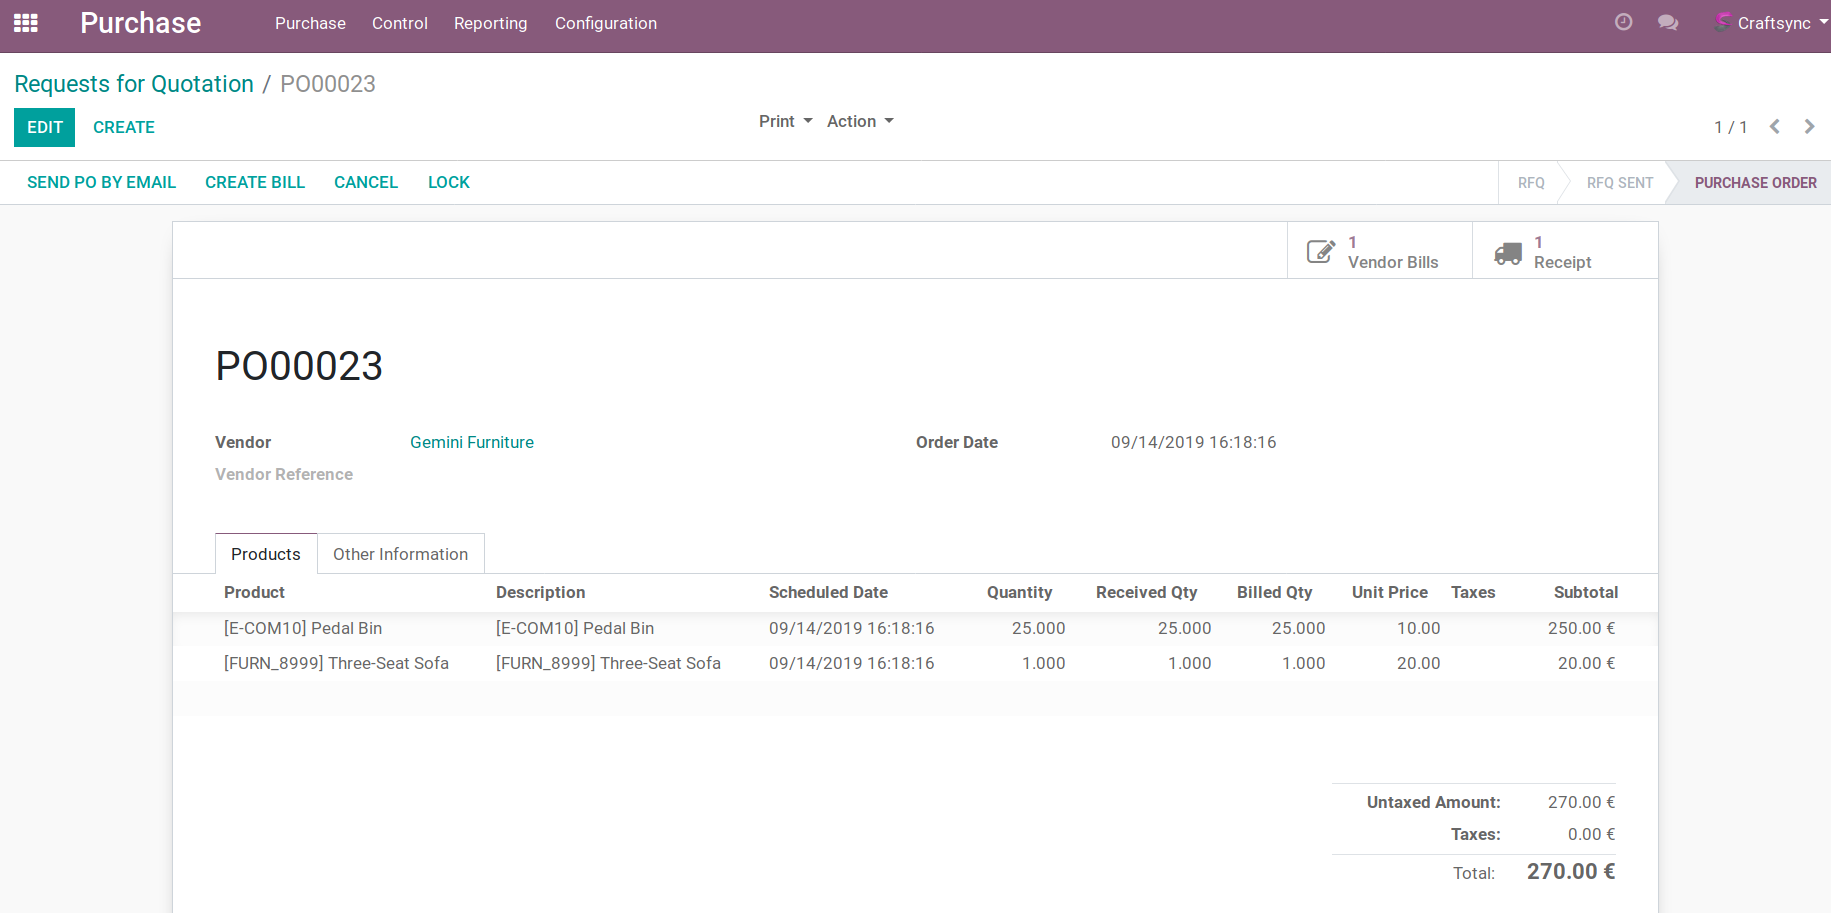Open the Configuration menu

pyautogui.click(x=605, y=23)
